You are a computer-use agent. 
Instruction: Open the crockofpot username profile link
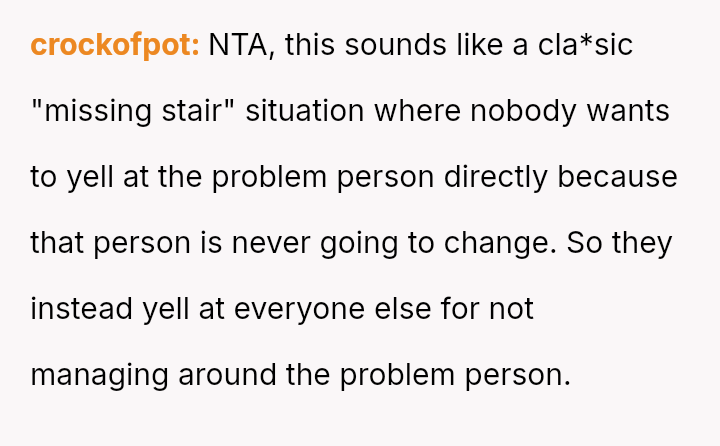[x=115, y=45]
